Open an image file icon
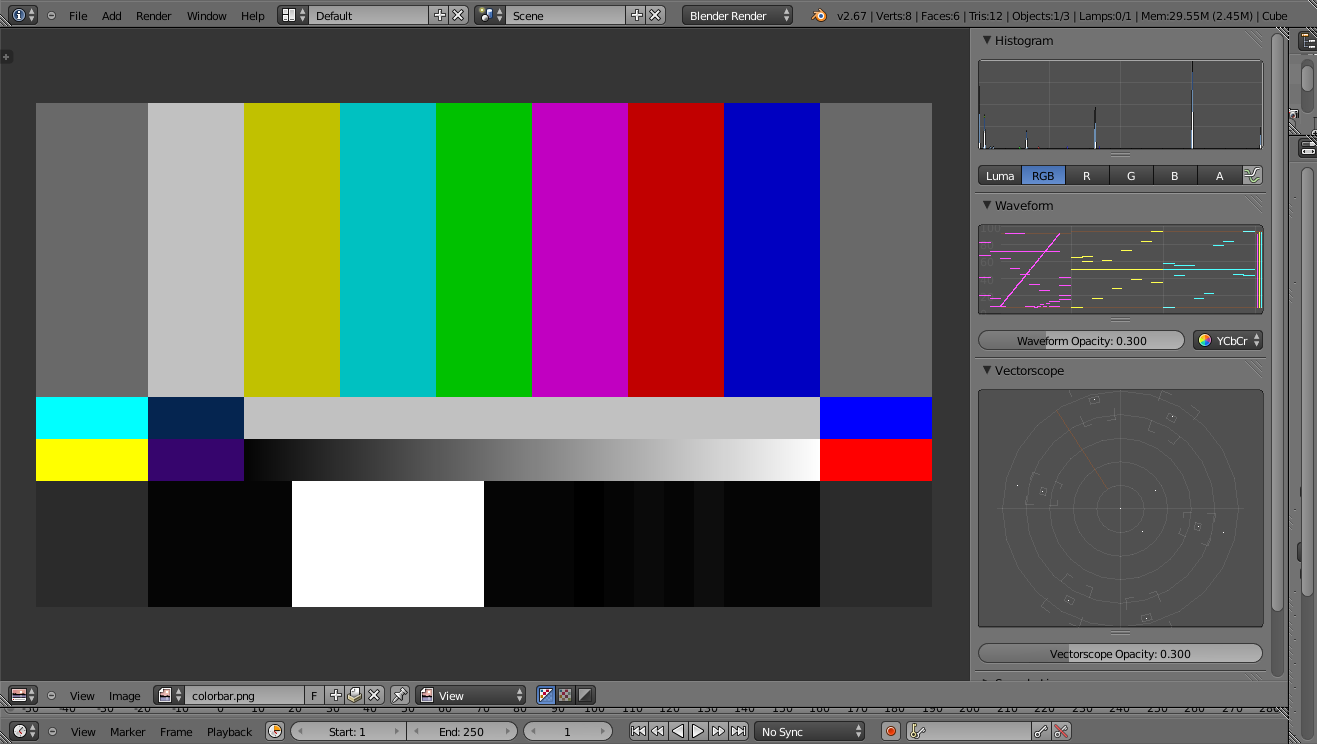Viewport: 1317px width, 744px height. 354,695
